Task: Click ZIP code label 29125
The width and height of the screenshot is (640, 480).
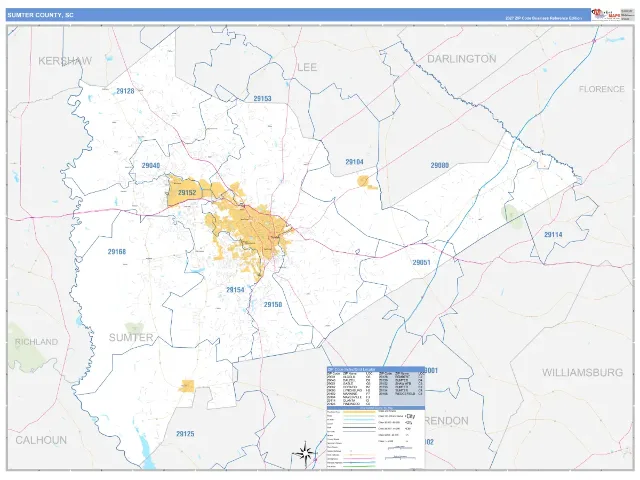Action: pos(185,433)
